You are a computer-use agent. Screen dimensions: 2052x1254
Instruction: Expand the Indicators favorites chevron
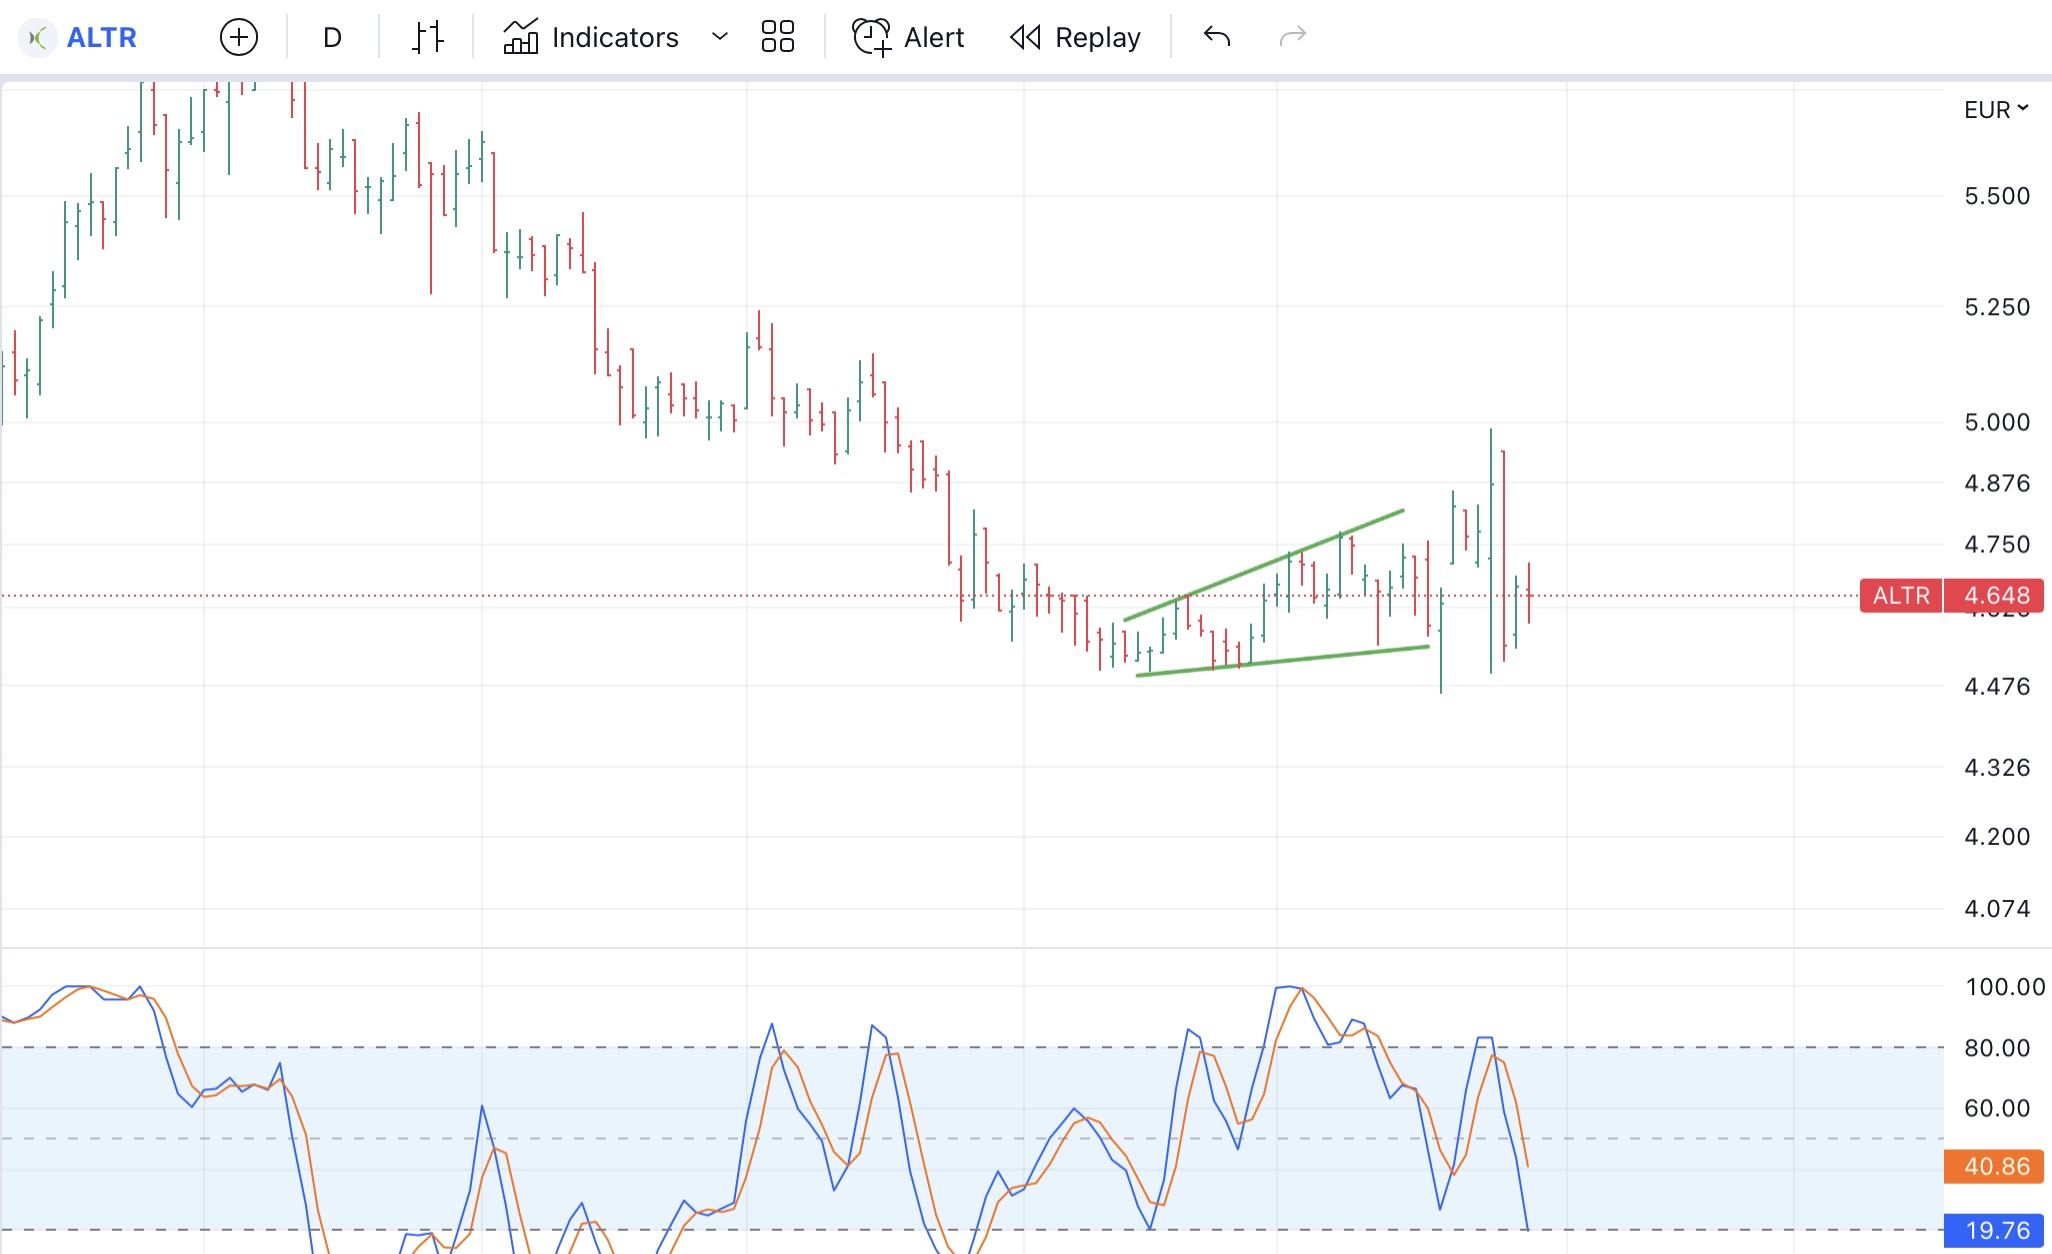(x=719, y=38)
